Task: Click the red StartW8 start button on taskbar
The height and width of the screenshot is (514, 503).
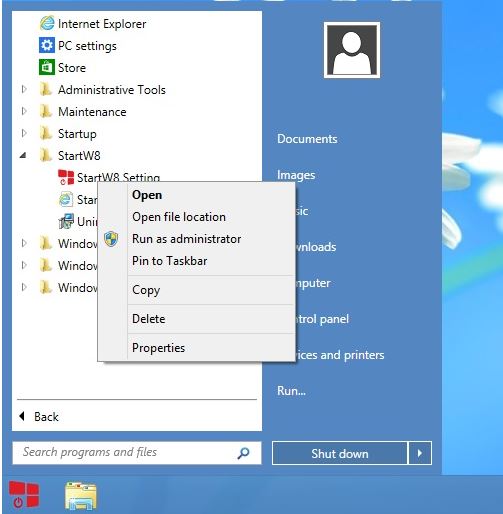Action: (x=24, y=494)
